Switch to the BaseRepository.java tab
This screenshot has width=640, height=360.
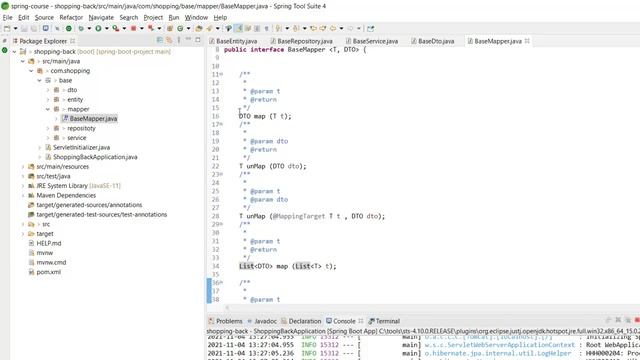click(x=301, y=41)
